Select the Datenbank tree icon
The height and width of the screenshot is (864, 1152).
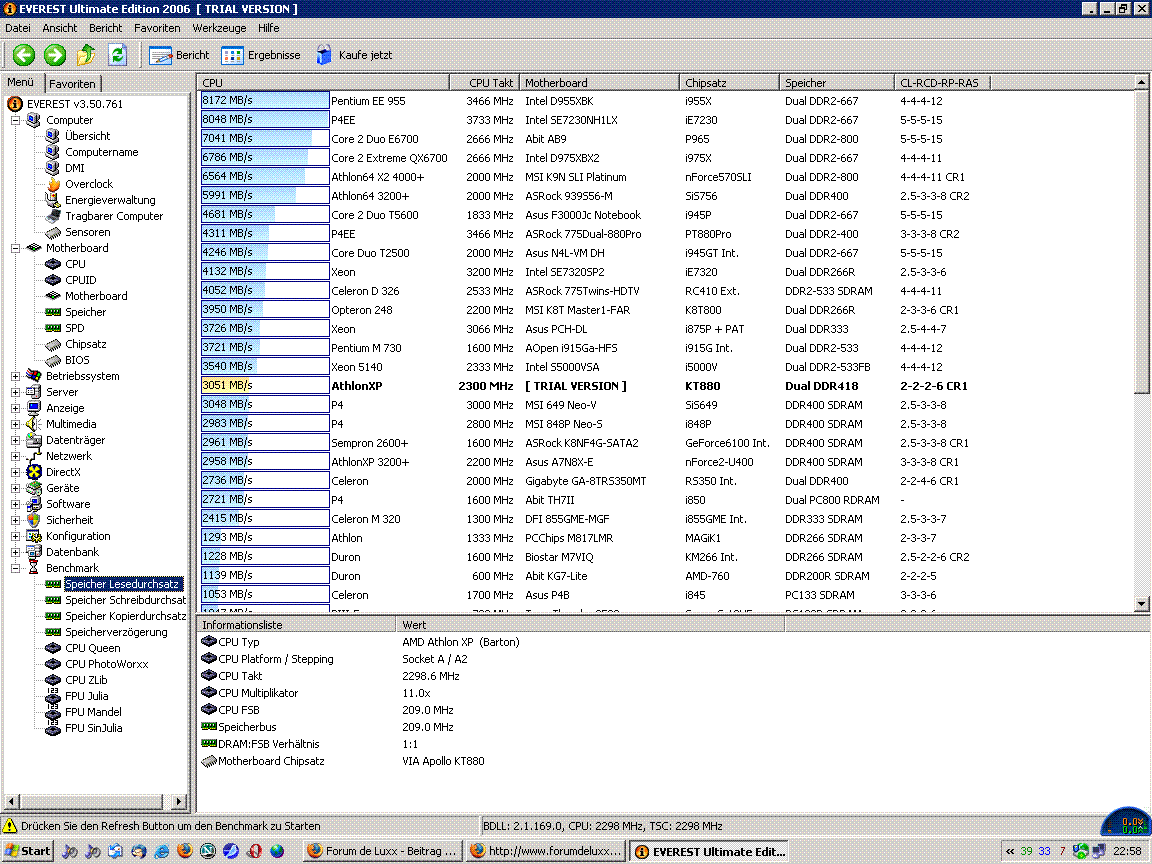(x=34, y=552)
